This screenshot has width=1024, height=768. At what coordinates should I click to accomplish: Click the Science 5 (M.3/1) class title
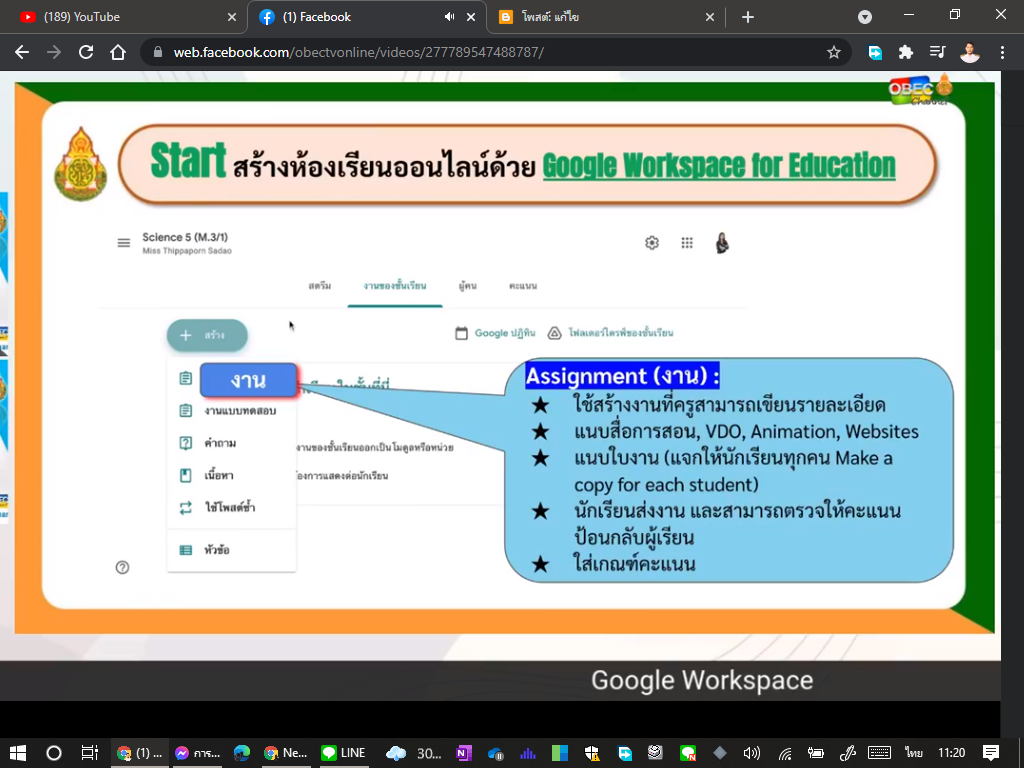[x=185, y=237]
